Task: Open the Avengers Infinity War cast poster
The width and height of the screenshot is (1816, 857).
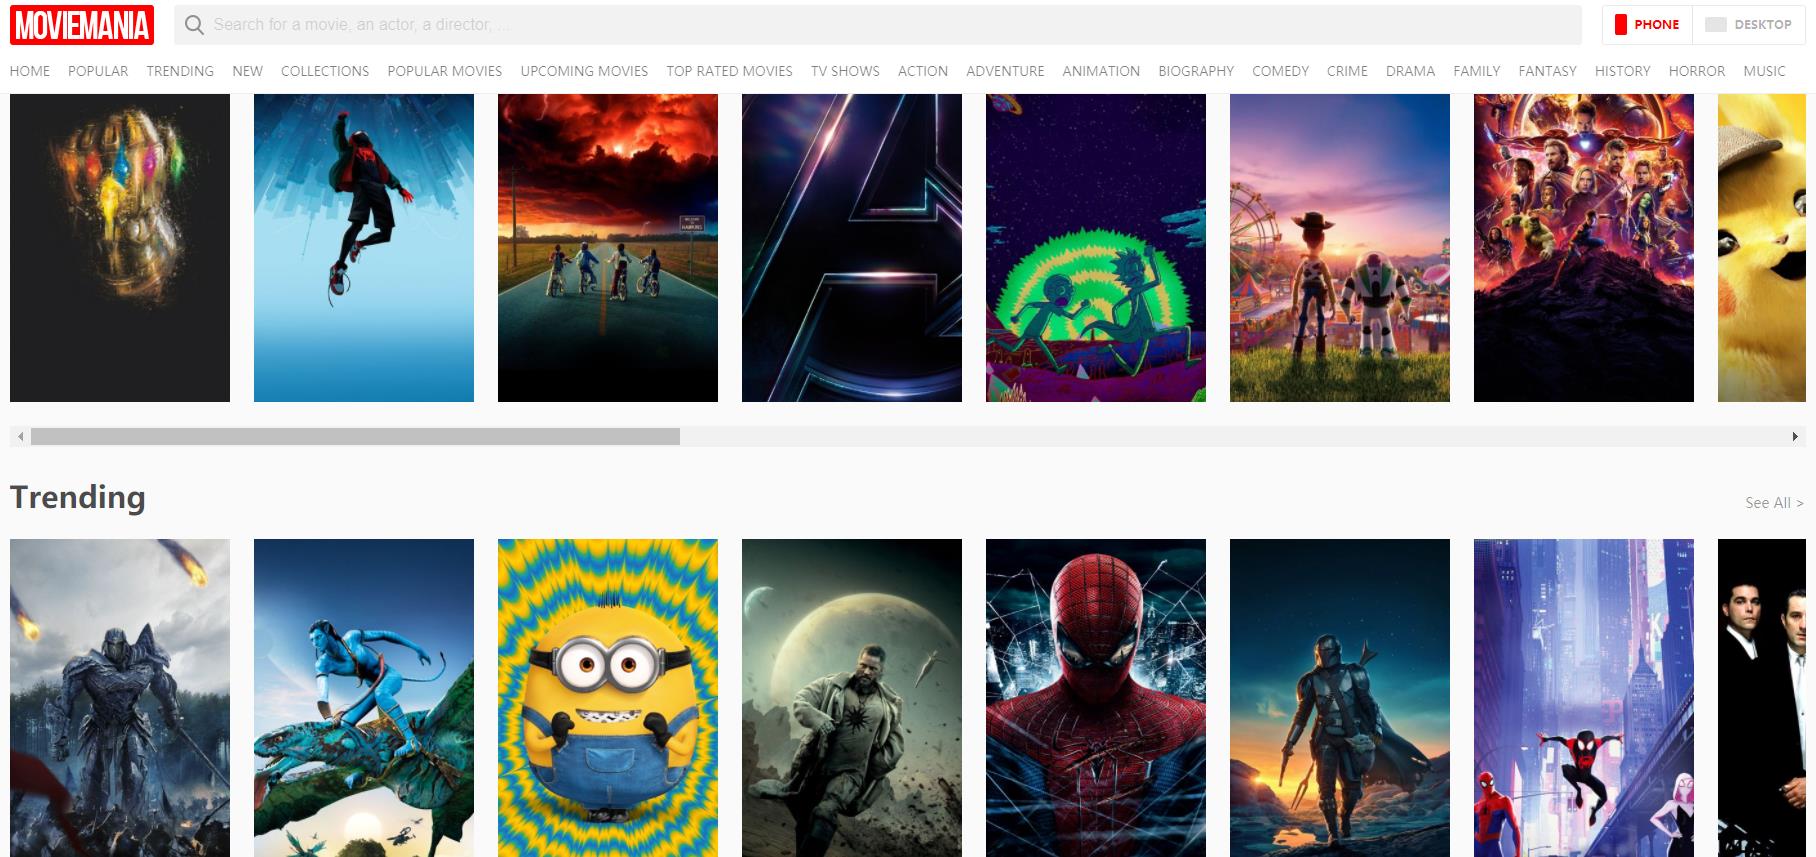Action: [x=1584, y=248]
